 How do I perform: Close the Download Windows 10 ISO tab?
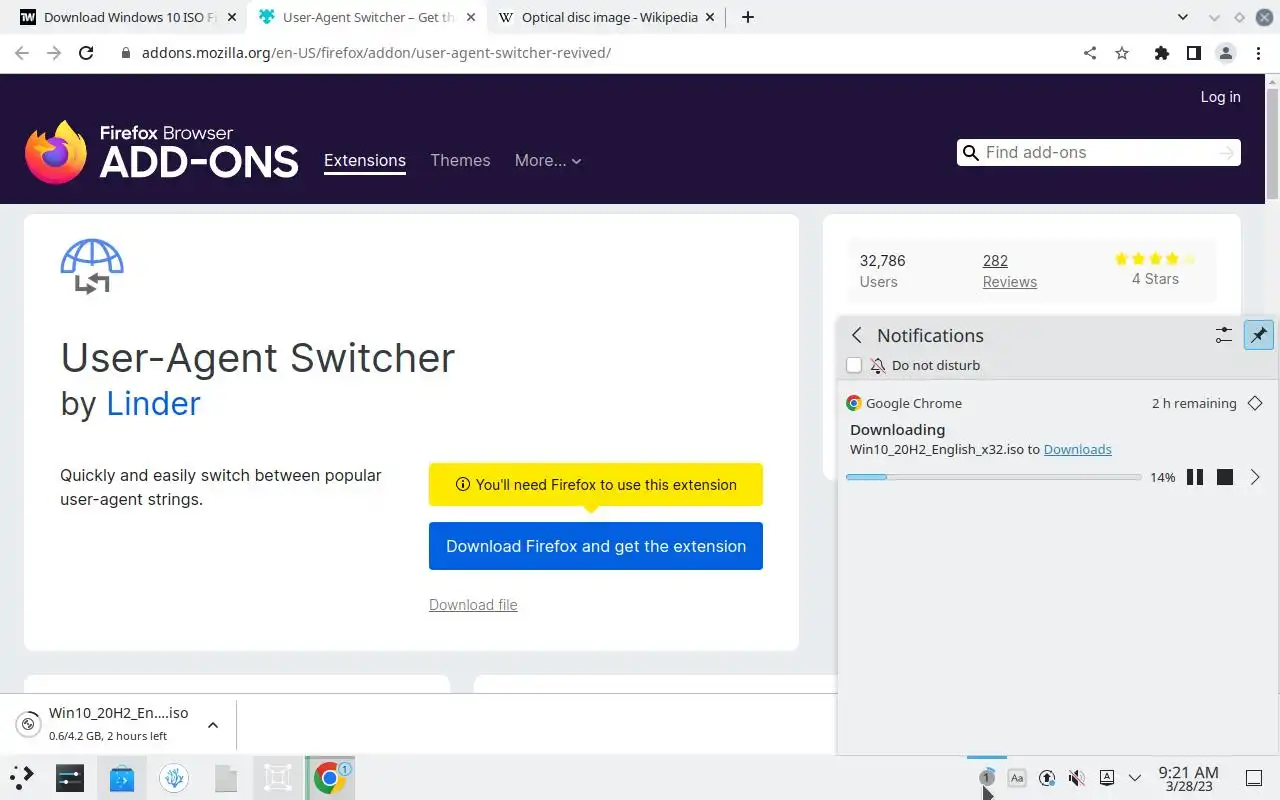tap(232, 17)
